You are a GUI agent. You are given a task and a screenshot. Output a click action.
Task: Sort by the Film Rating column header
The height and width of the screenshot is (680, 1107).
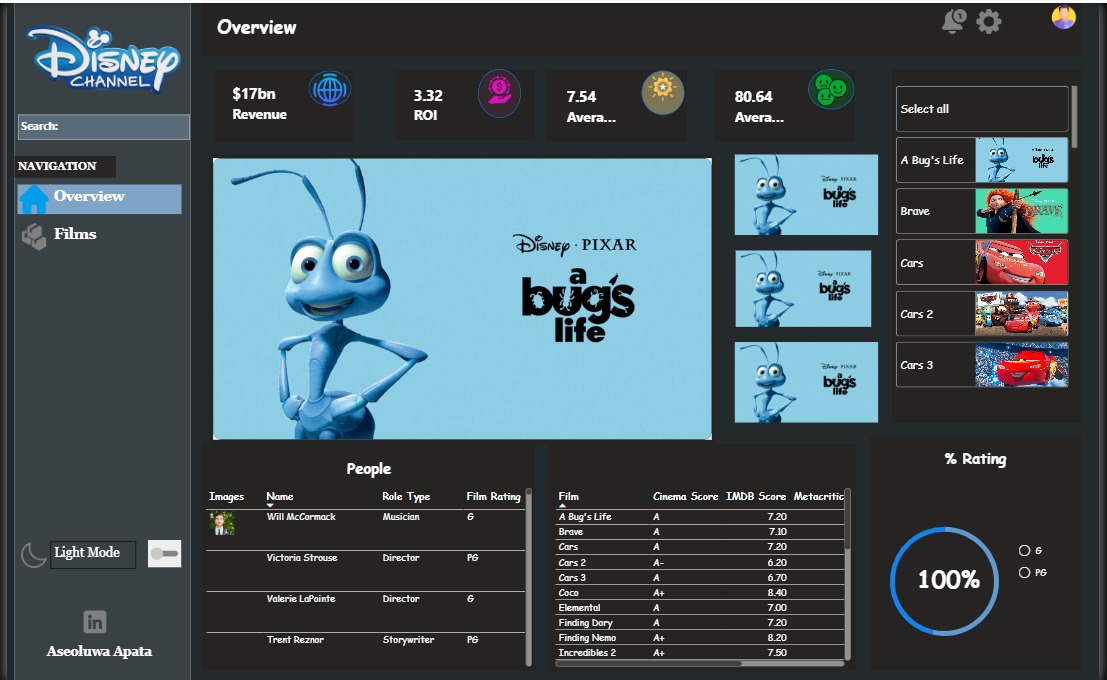pyautogui.click(x=493, y=496)
